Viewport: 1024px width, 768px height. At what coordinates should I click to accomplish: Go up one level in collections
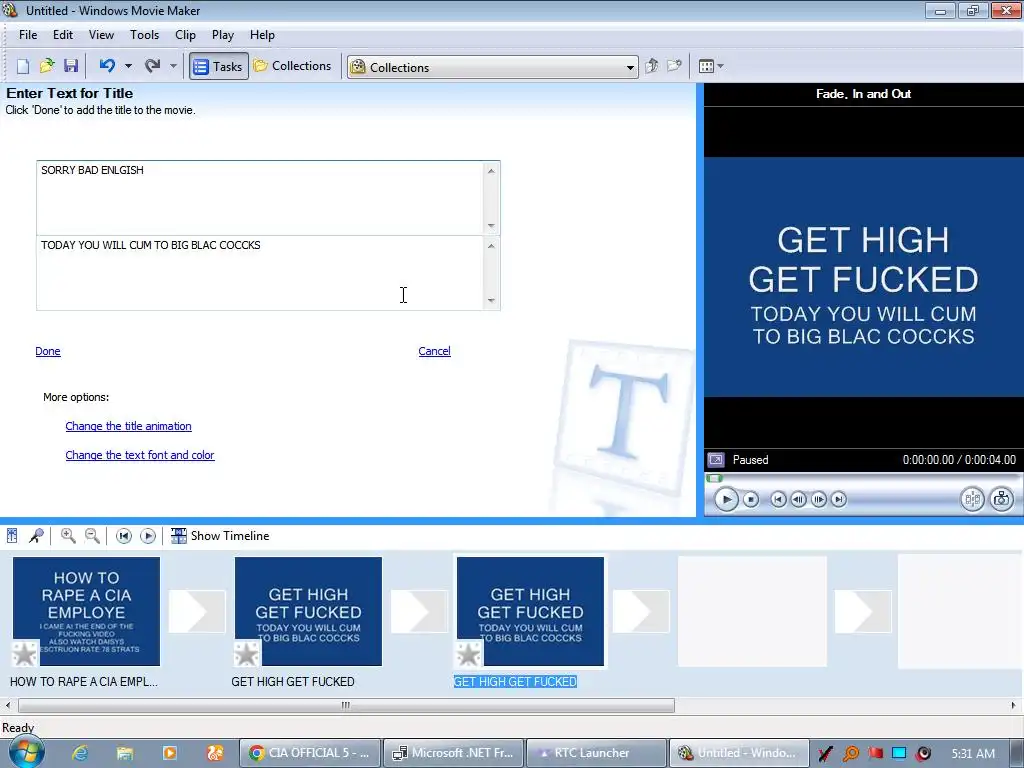(651, 66)
